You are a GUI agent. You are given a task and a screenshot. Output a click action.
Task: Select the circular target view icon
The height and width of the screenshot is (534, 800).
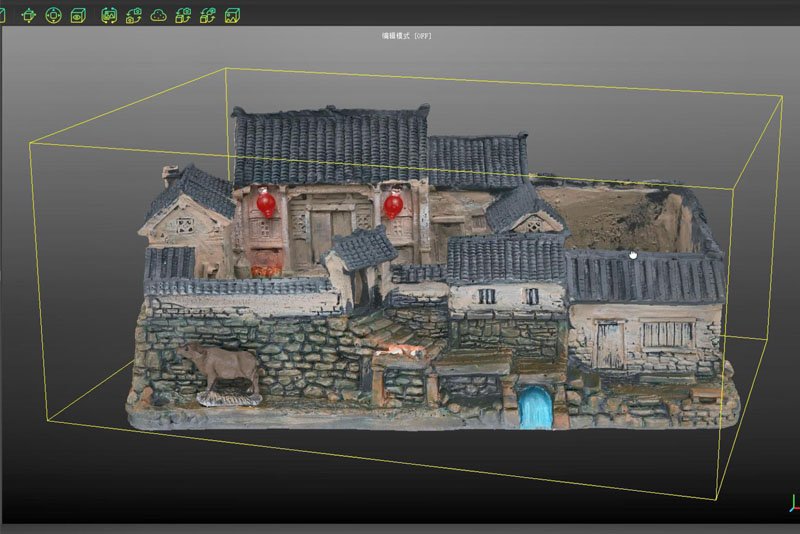[x=53, y=16]
